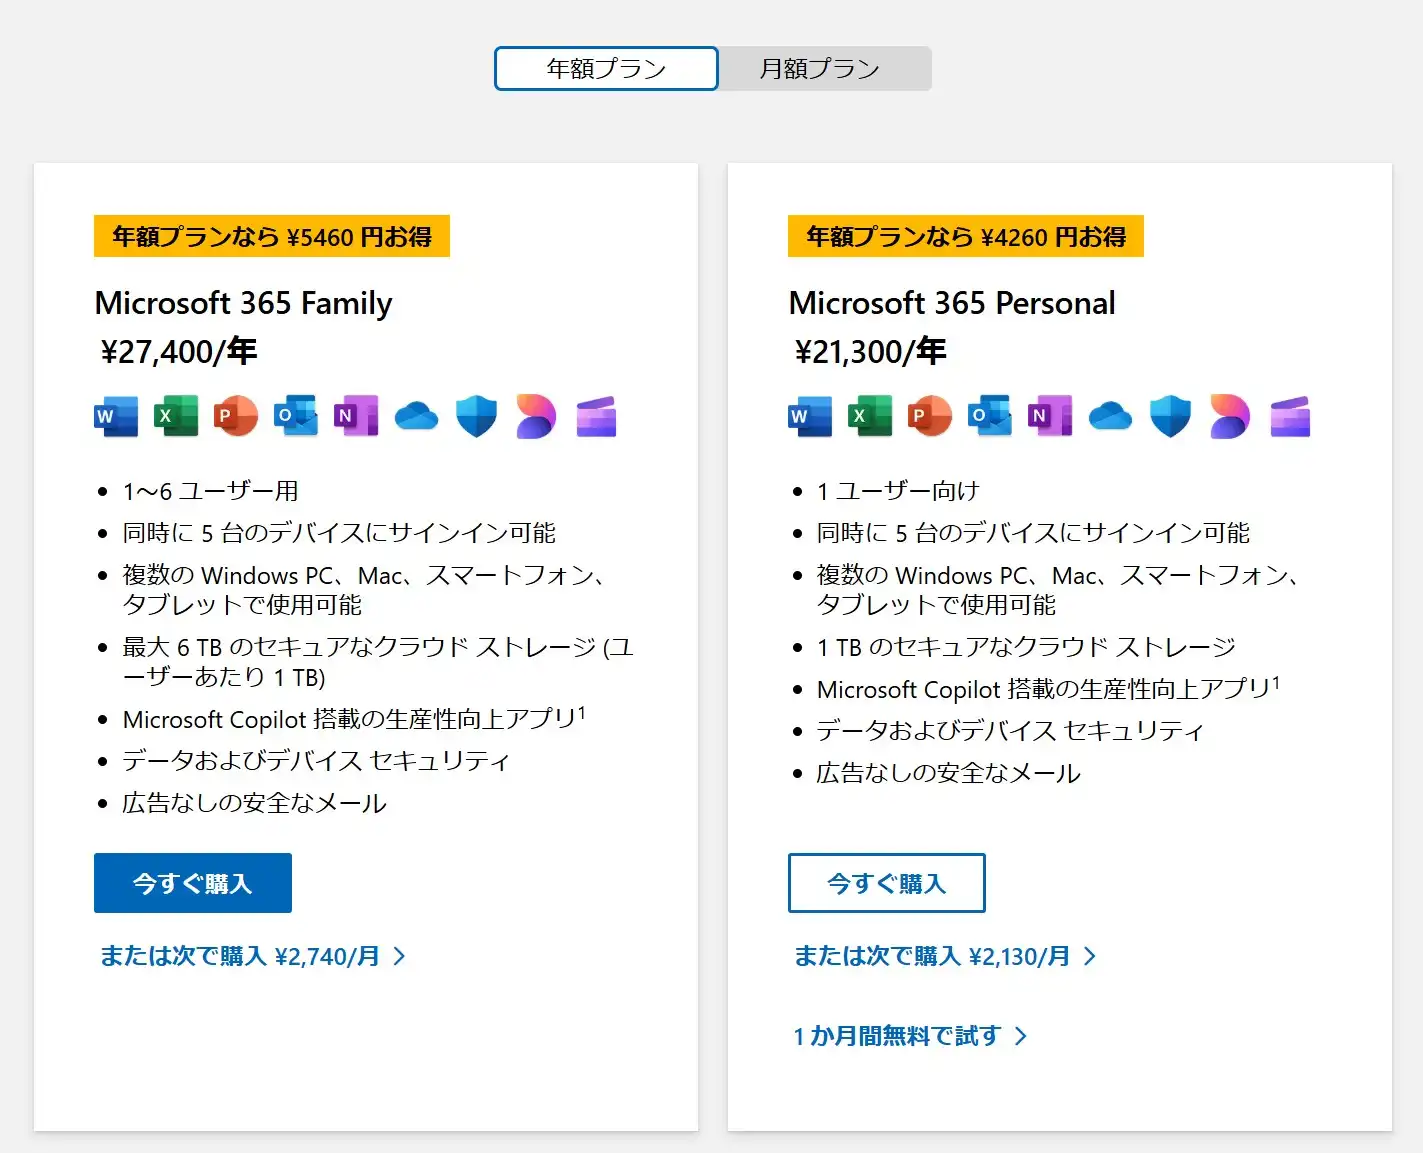Screen dimensions: 1423x1153
Task: Click the OneDrive icon under Personal plan
Action: click(1110, 416)
